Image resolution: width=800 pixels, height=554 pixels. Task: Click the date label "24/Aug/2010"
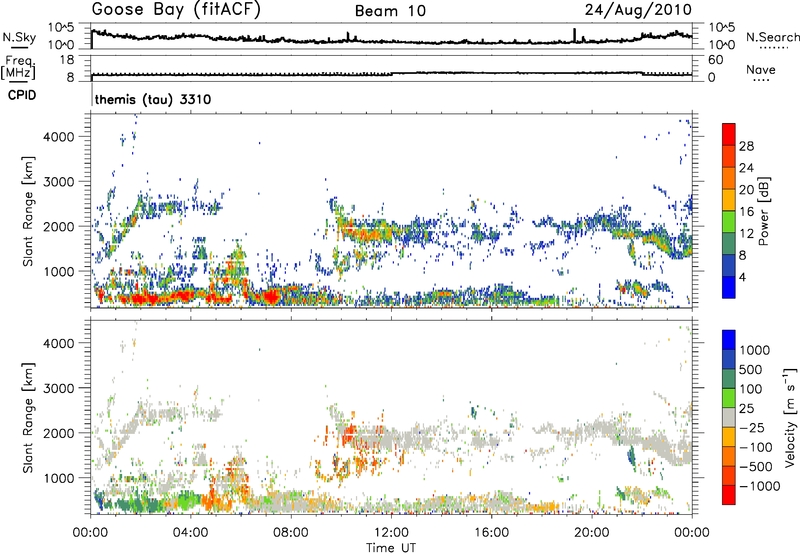tap(638, 10)
